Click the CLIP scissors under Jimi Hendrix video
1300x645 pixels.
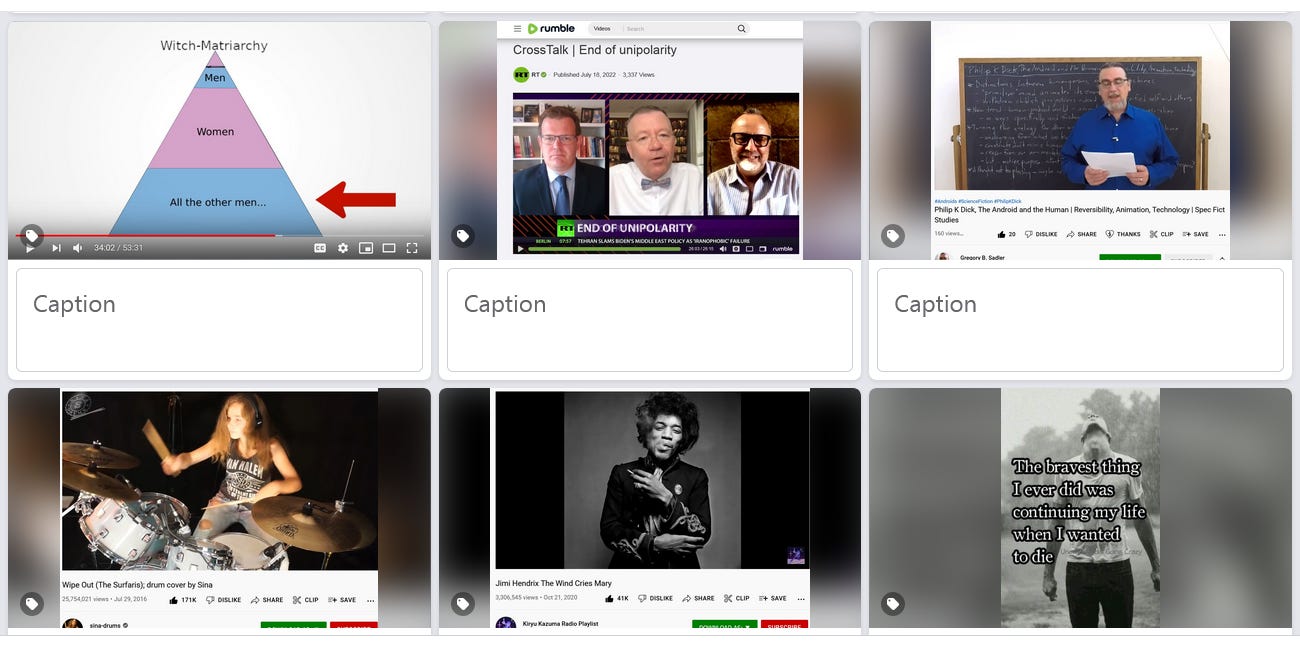pos(727,598)
